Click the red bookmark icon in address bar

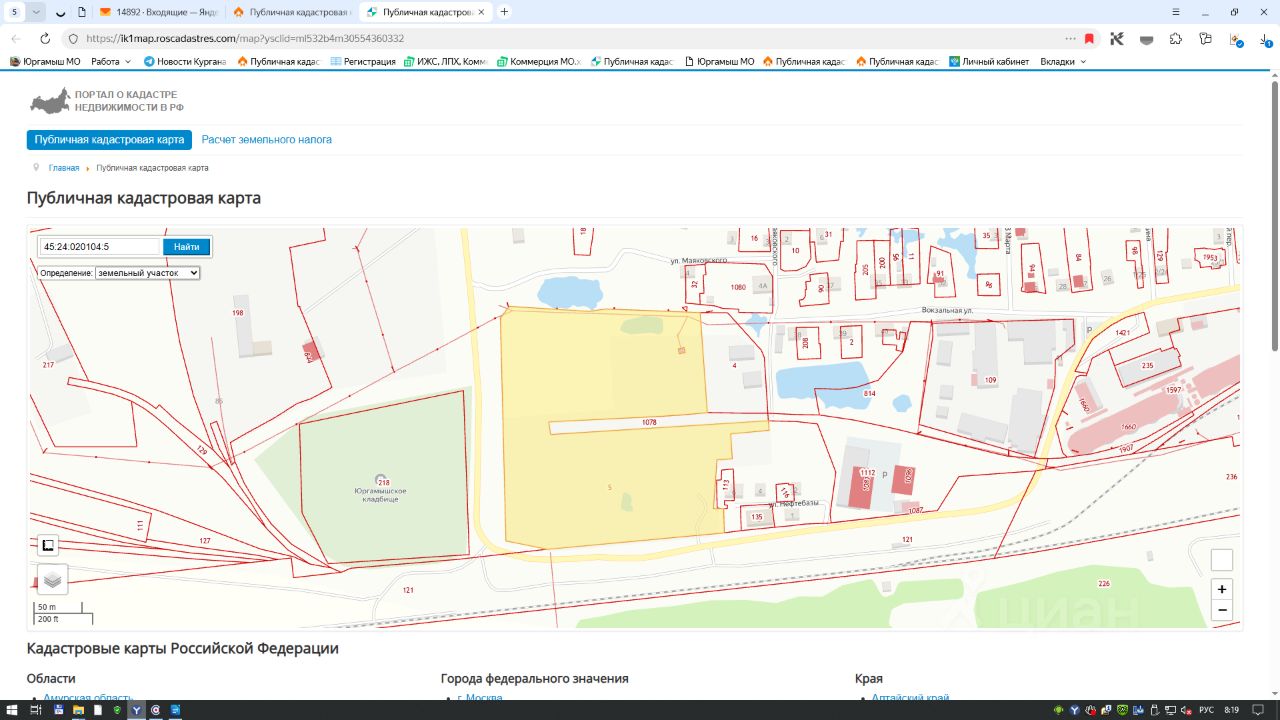tap(1089, 38)
